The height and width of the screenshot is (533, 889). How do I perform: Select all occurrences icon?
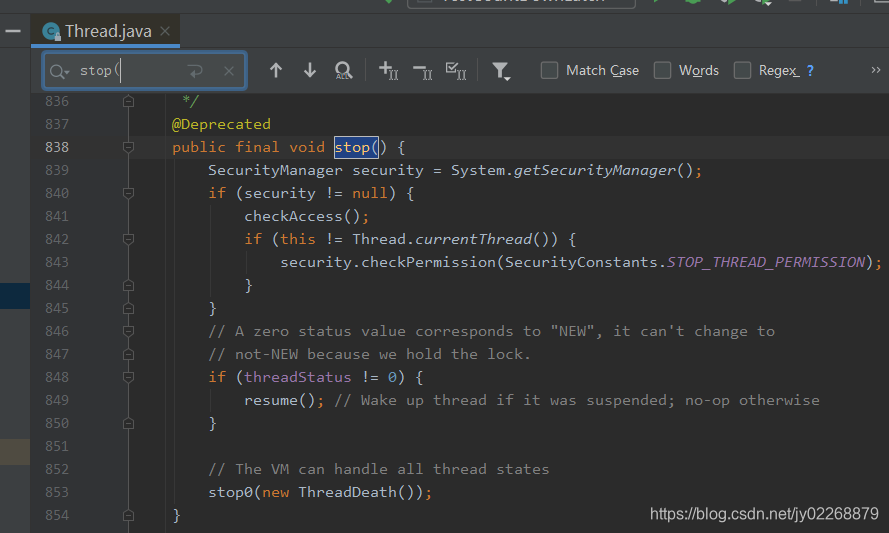(x=456, y=71)
